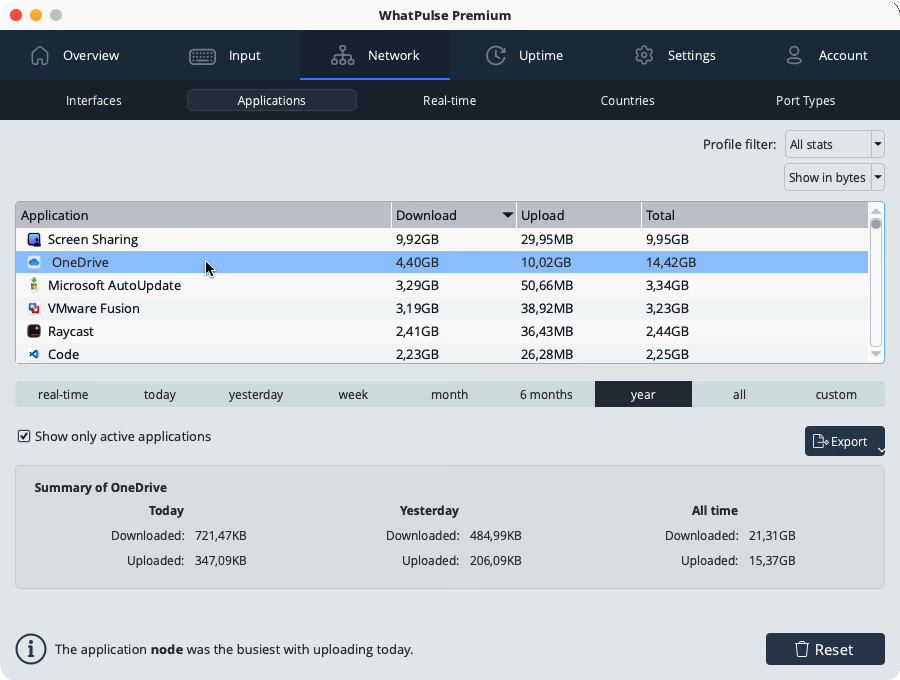
Task: Switch to the Interfaces sub-tab
Action: coord(94,100)
